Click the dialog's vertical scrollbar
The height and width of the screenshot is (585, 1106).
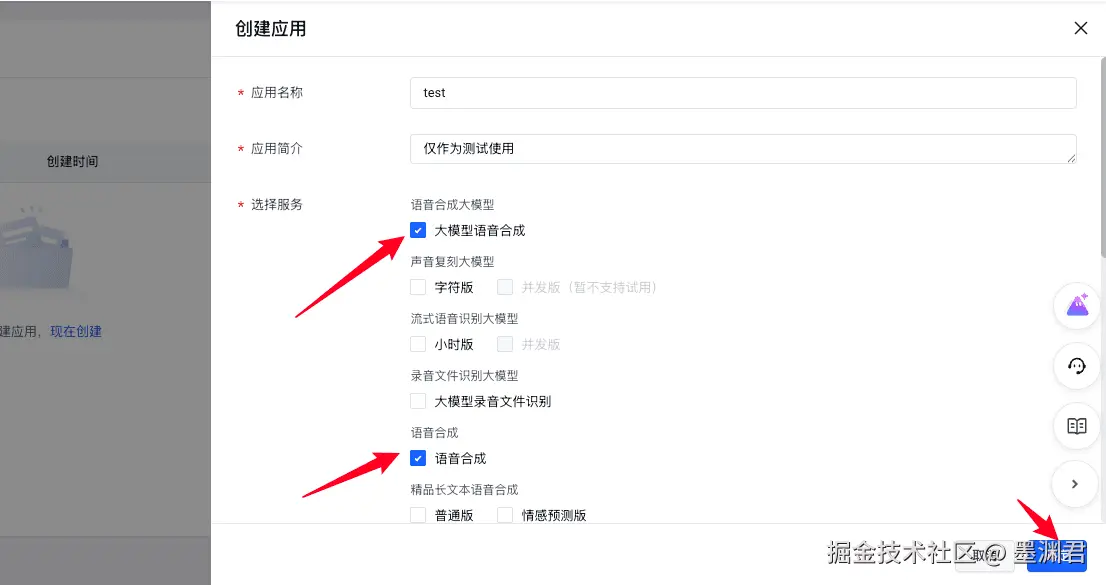(1102, 157)
